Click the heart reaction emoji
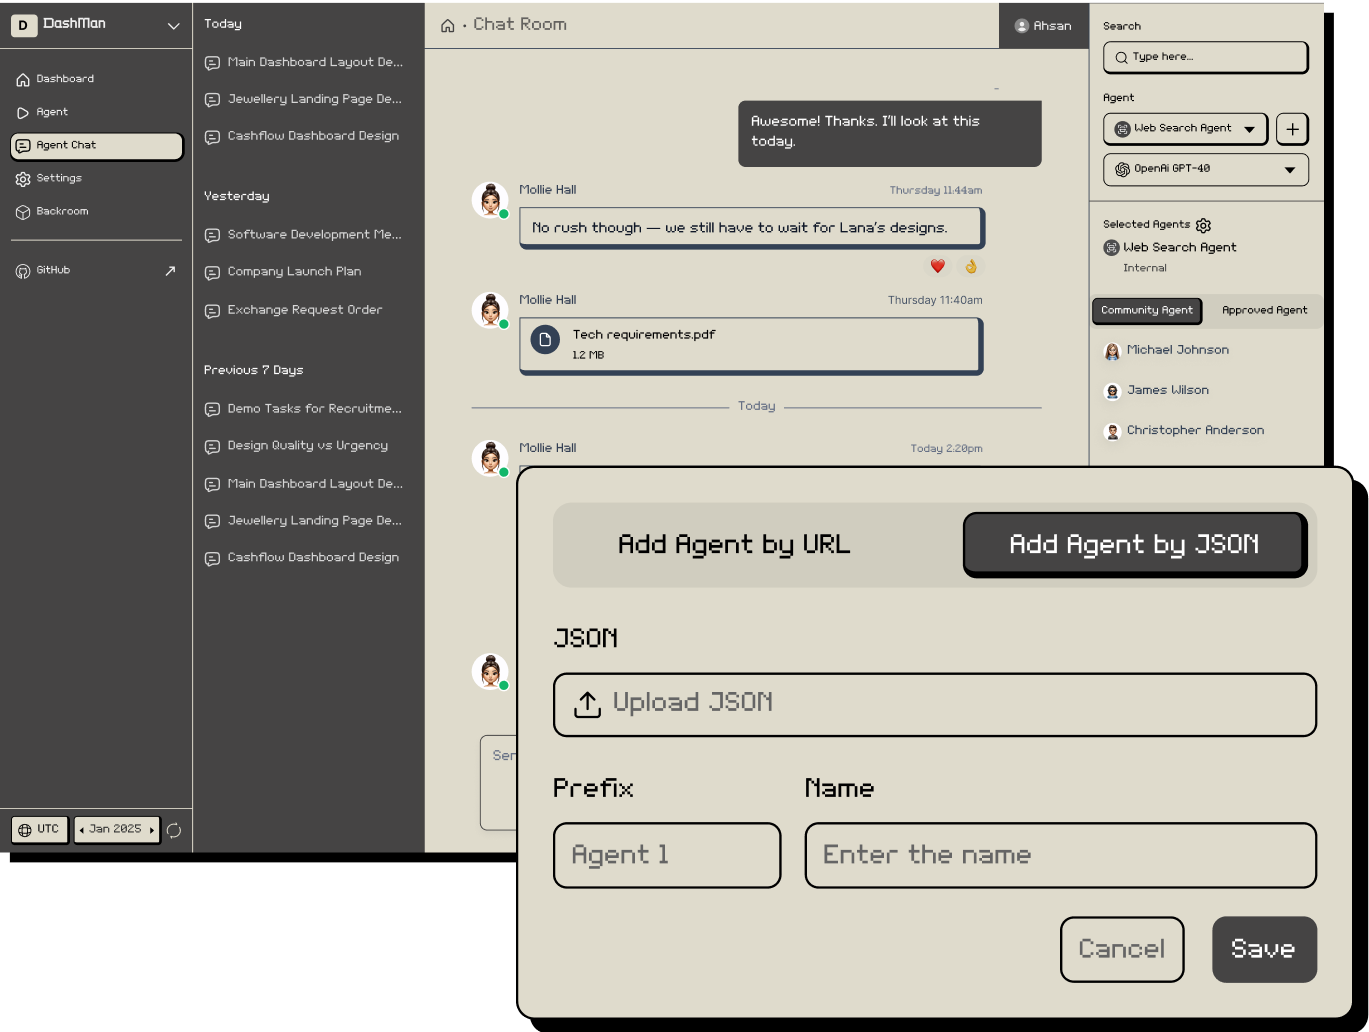1369x1032 pixels. [937, 266]
